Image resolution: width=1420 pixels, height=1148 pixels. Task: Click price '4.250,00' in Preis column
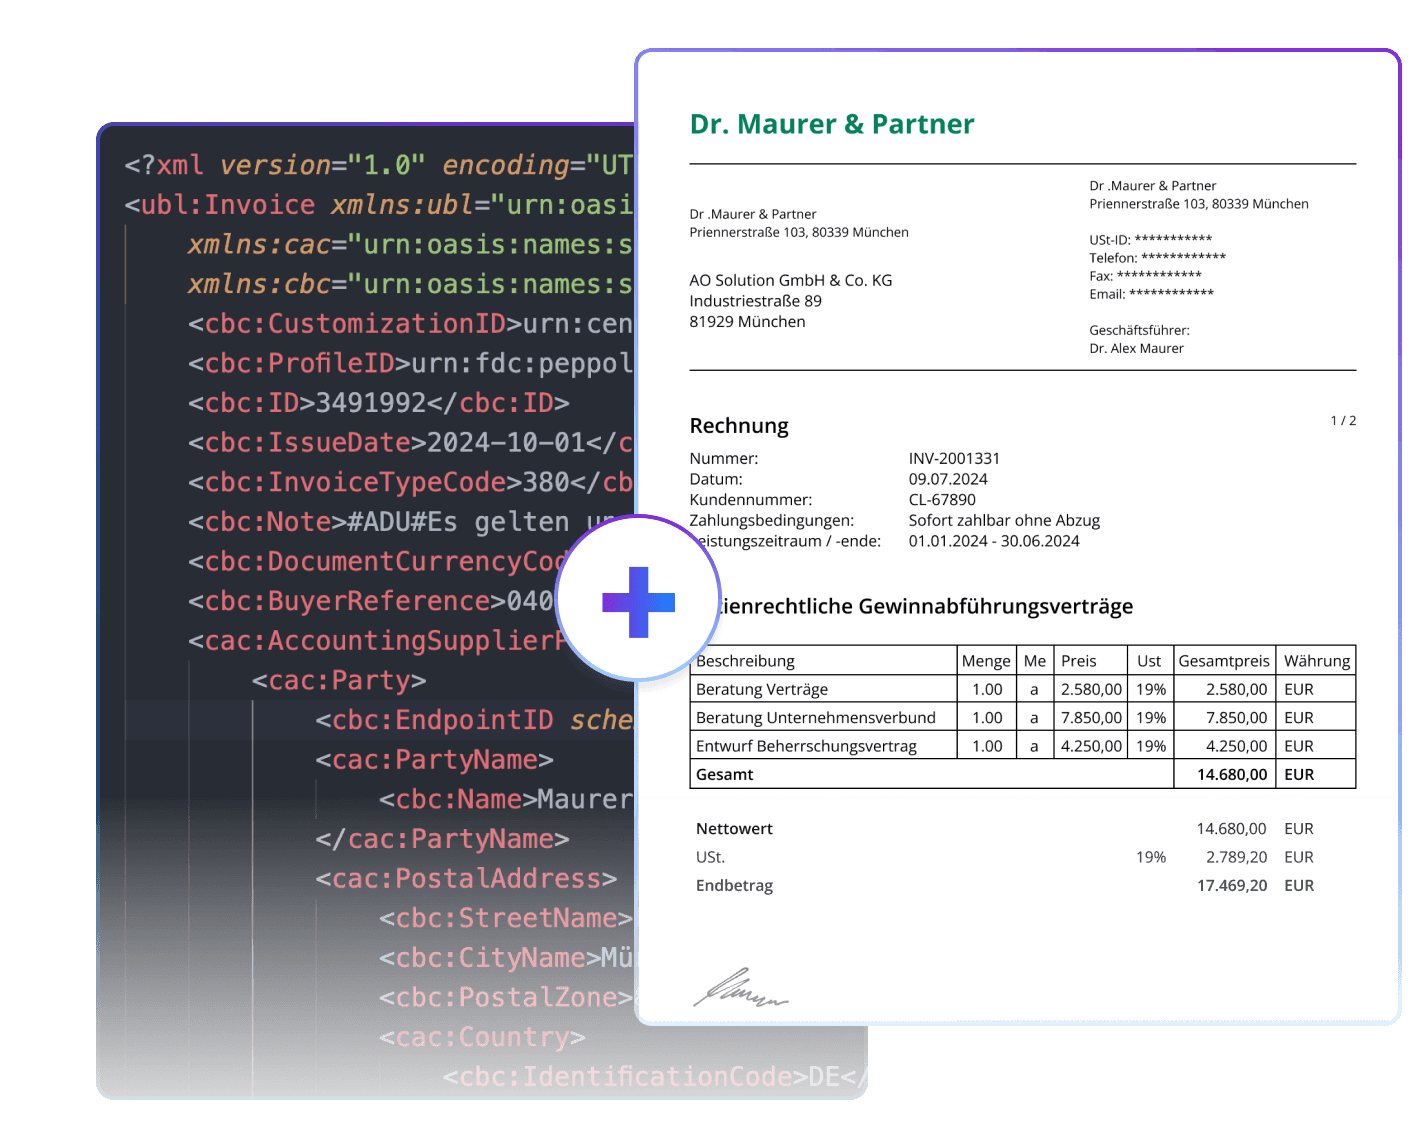[x=1091, y=746]
